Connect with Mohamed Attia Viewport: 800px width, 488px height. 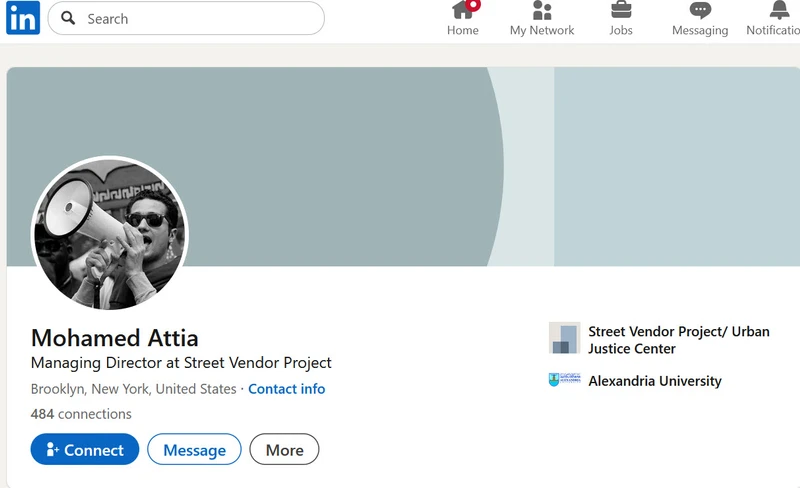click(x=85, y=449)
